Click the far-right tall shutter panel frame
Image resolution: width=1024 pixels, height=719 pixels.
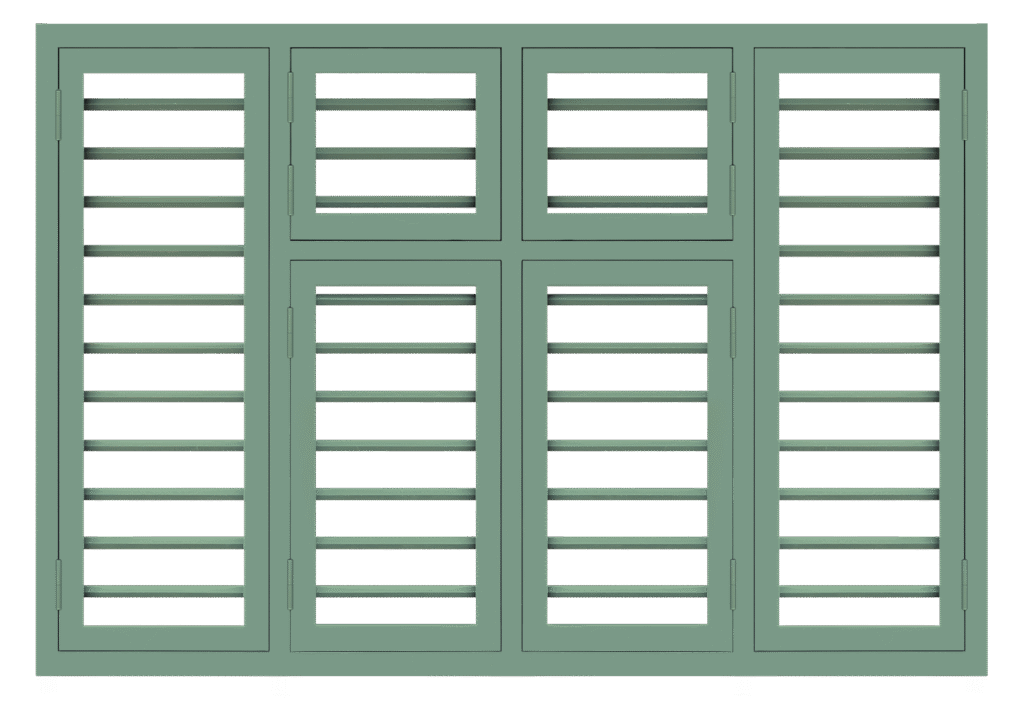952,350
